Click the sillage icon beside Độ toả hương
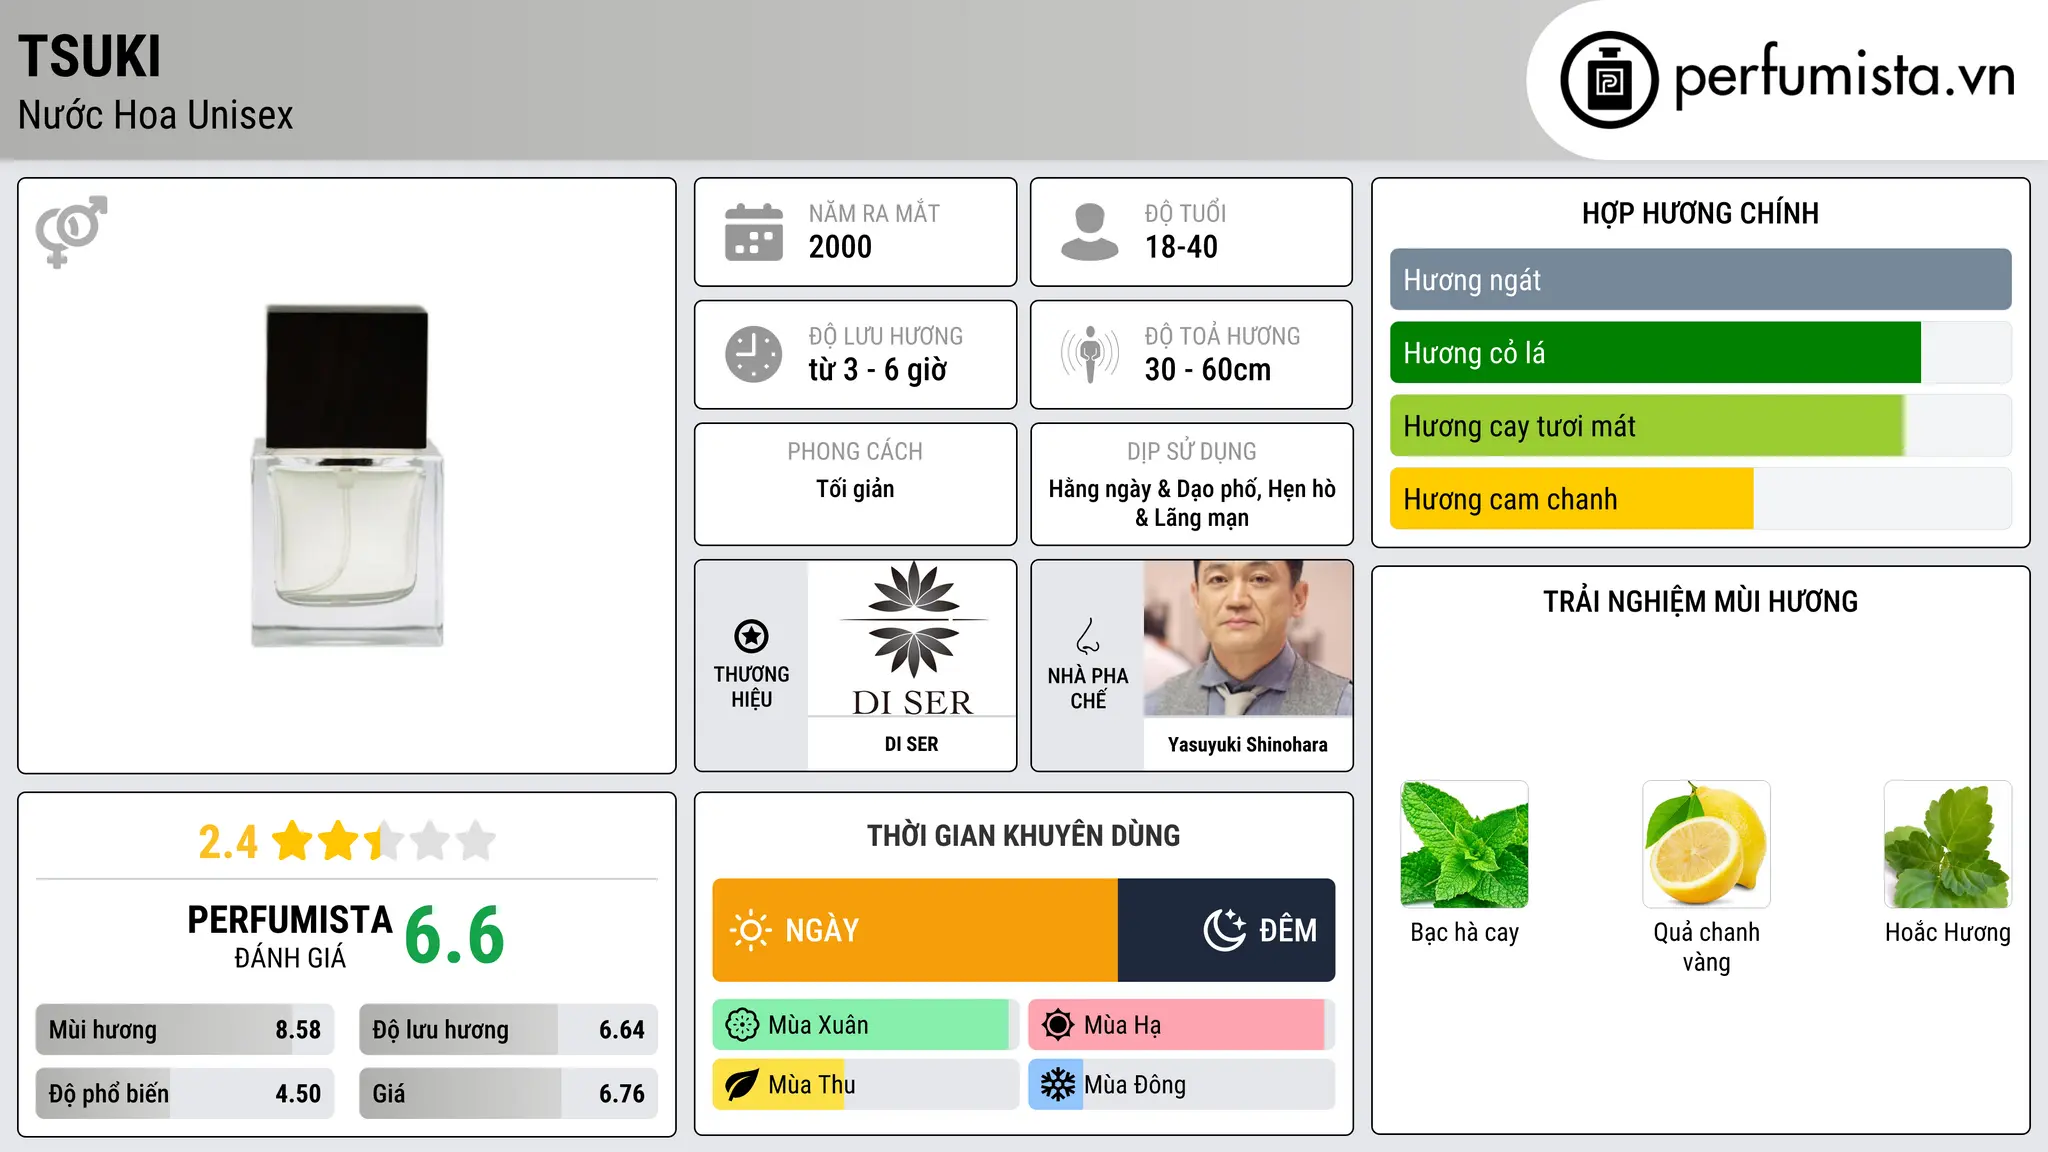The image size is (2048, 1152). pyautogui.click(x=1090, y=354)
